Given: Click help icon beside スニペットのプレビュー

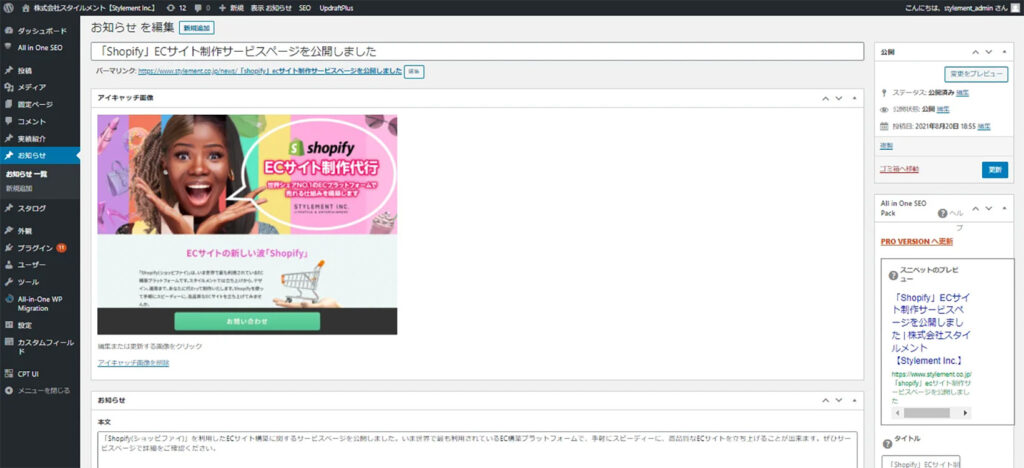Looking at the screenshot, I should (x=893, y=275).
